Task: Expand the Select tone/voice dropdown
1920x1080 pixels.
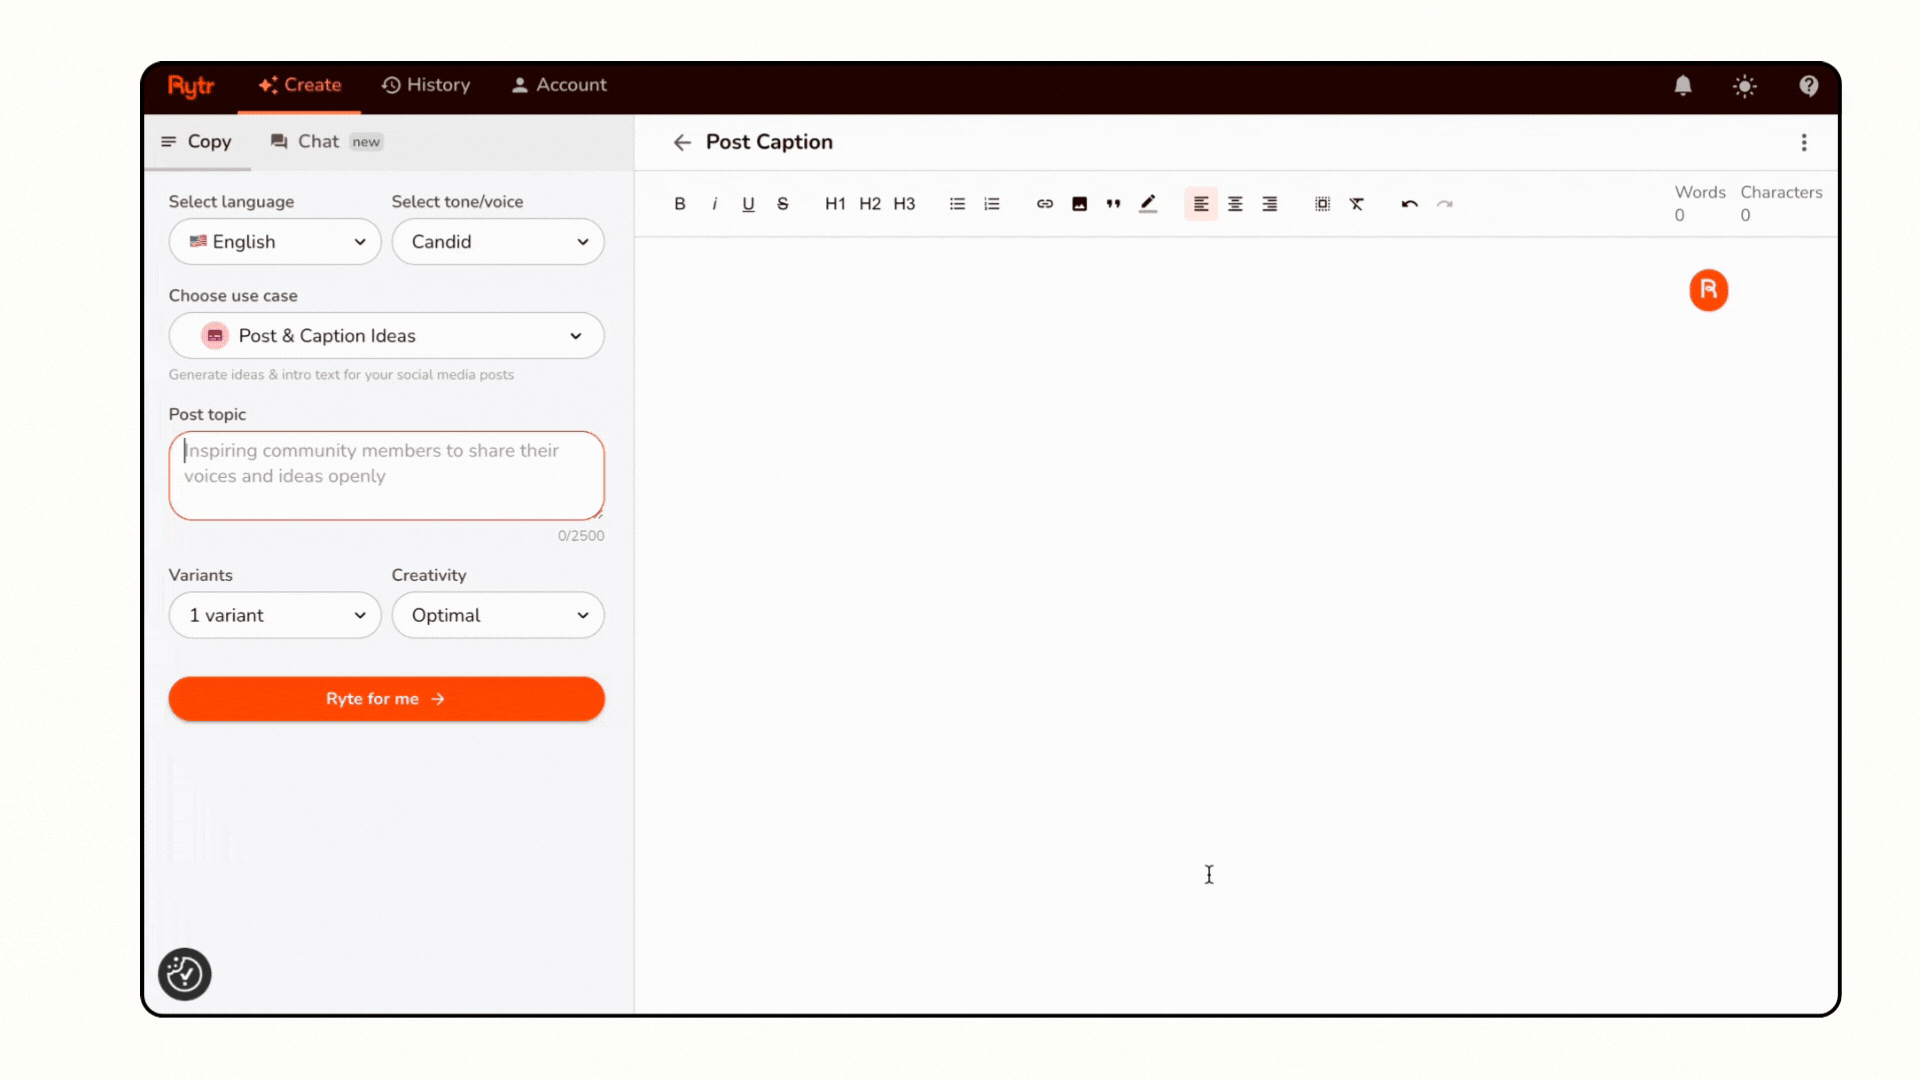Action: click(x=497, y=241)
